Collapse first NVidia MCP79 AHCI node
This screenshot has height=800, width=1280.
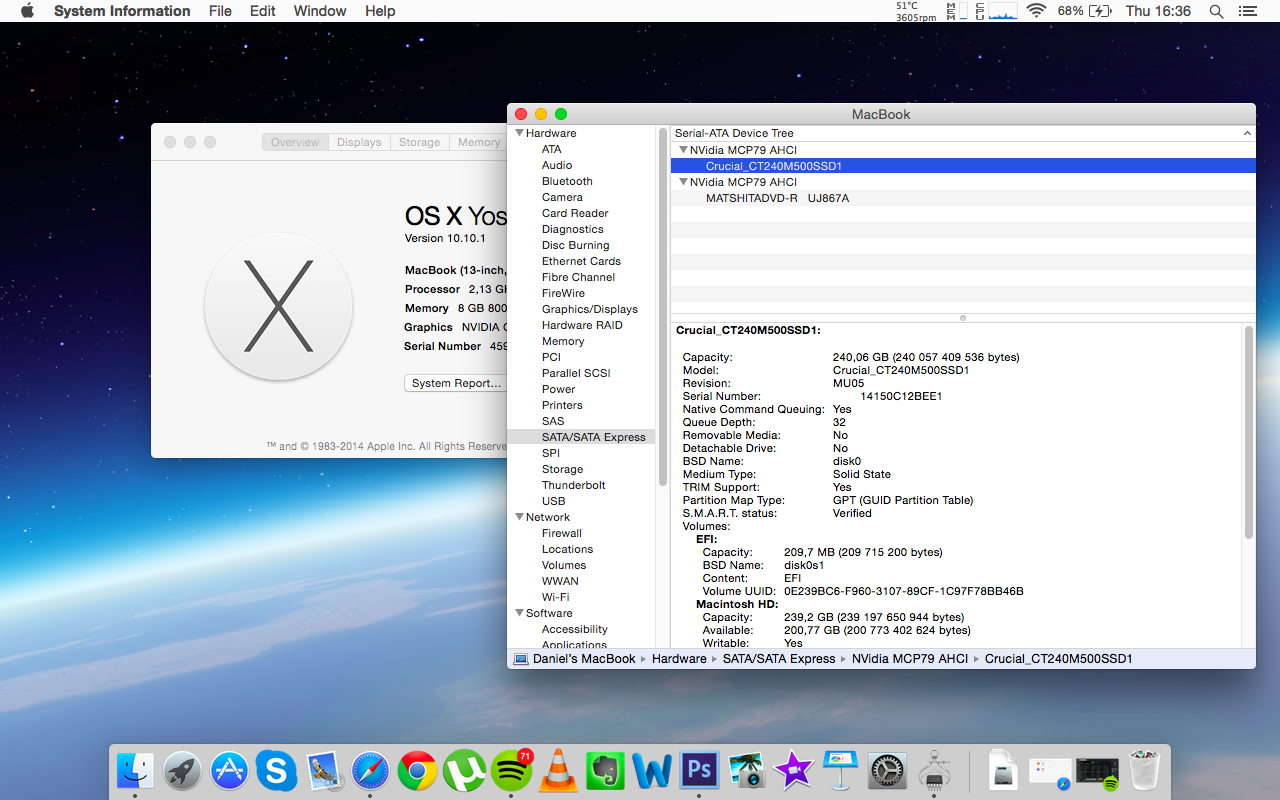coord(684,150)
